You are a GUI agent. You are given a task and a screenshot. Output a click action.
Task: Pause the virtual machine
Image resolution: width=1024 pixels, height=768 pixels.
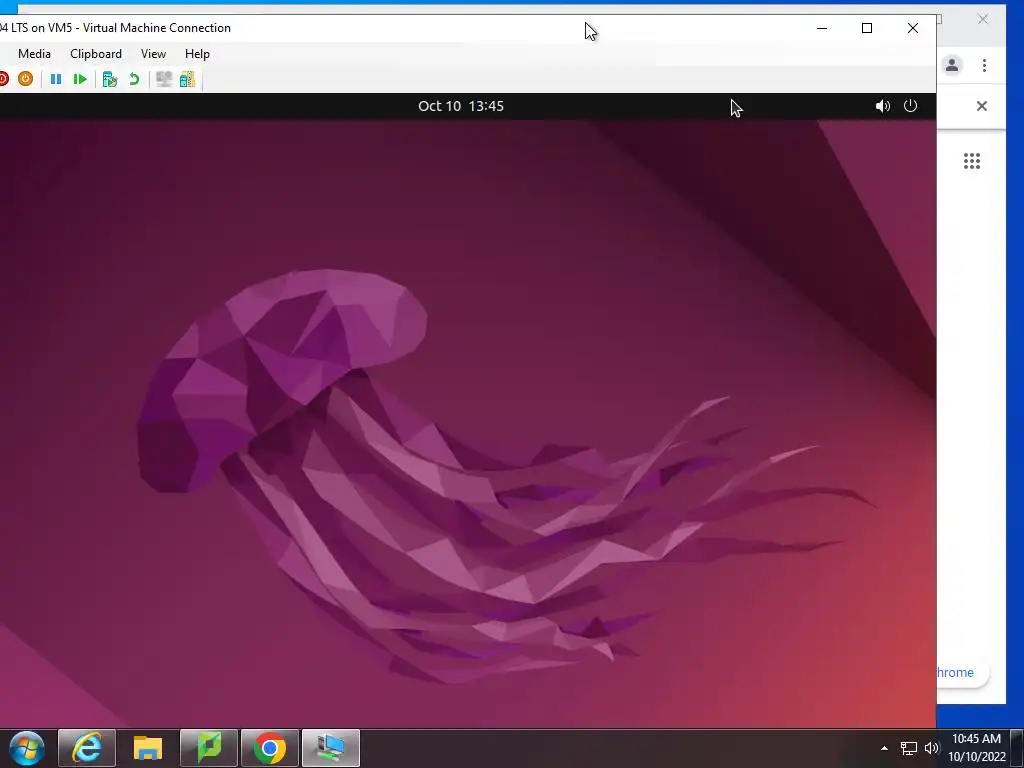pyautogui.click(x=56, y=79)
